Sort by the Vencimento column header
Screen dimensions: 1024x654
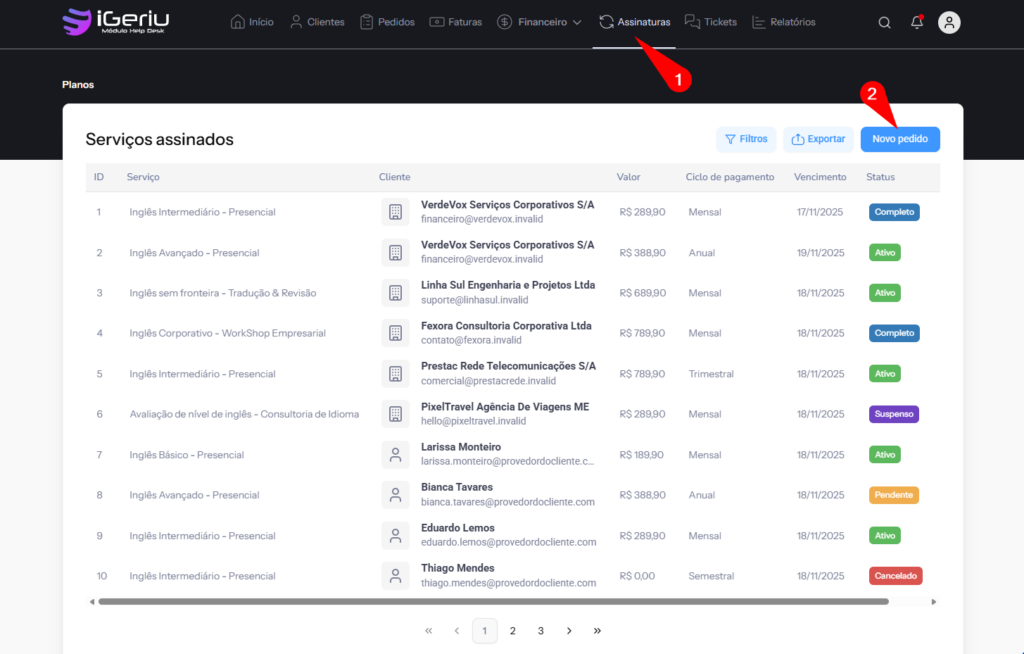tap(820, 177)
